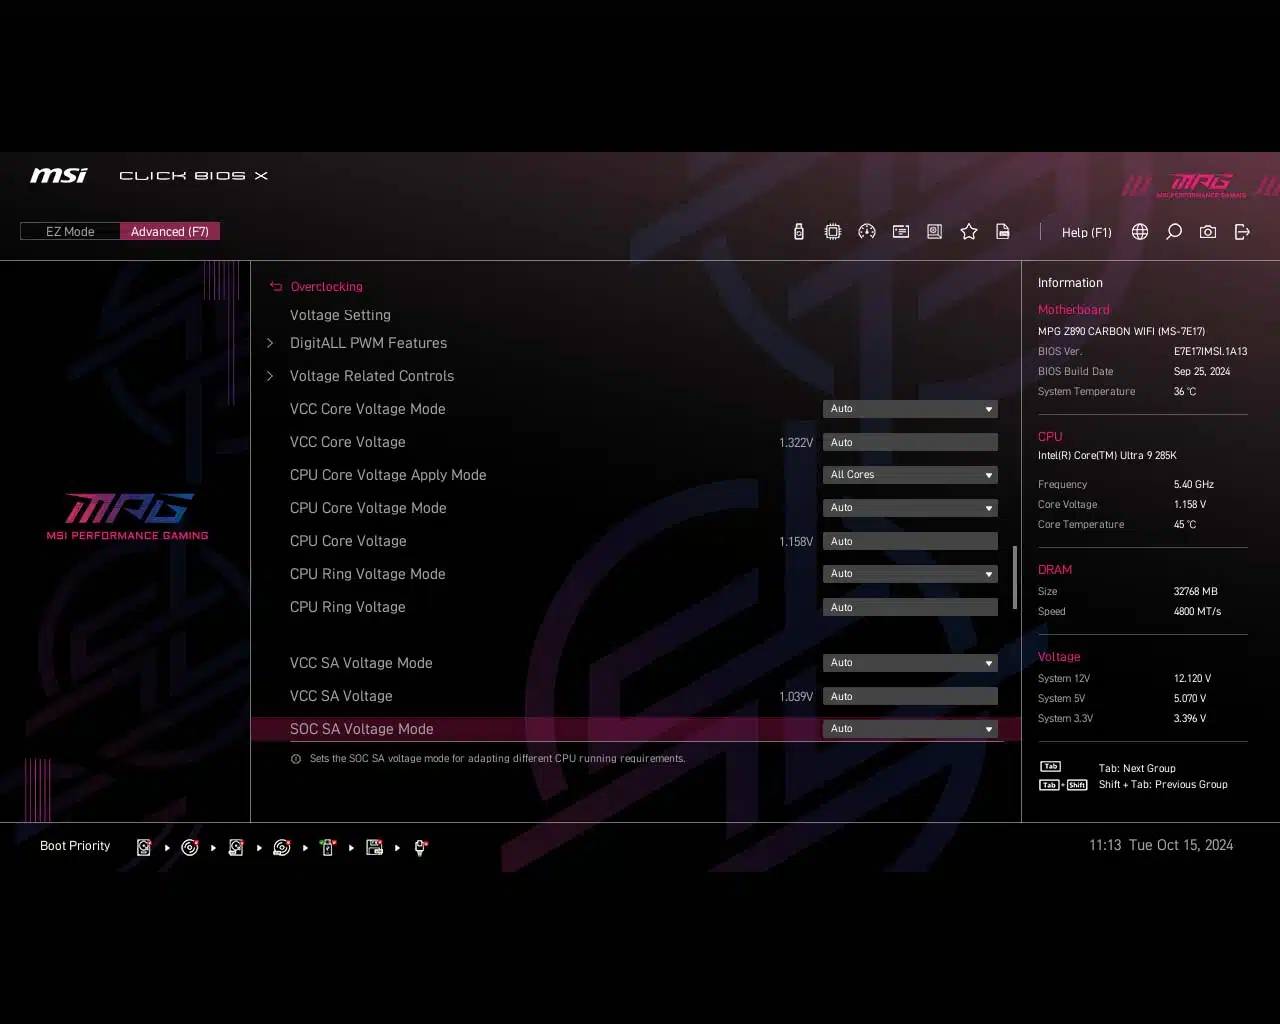This screenshot has width=1280, height=1024.
Task: Take a screenshot with the camera icon
Action: tap(1208, 232)
